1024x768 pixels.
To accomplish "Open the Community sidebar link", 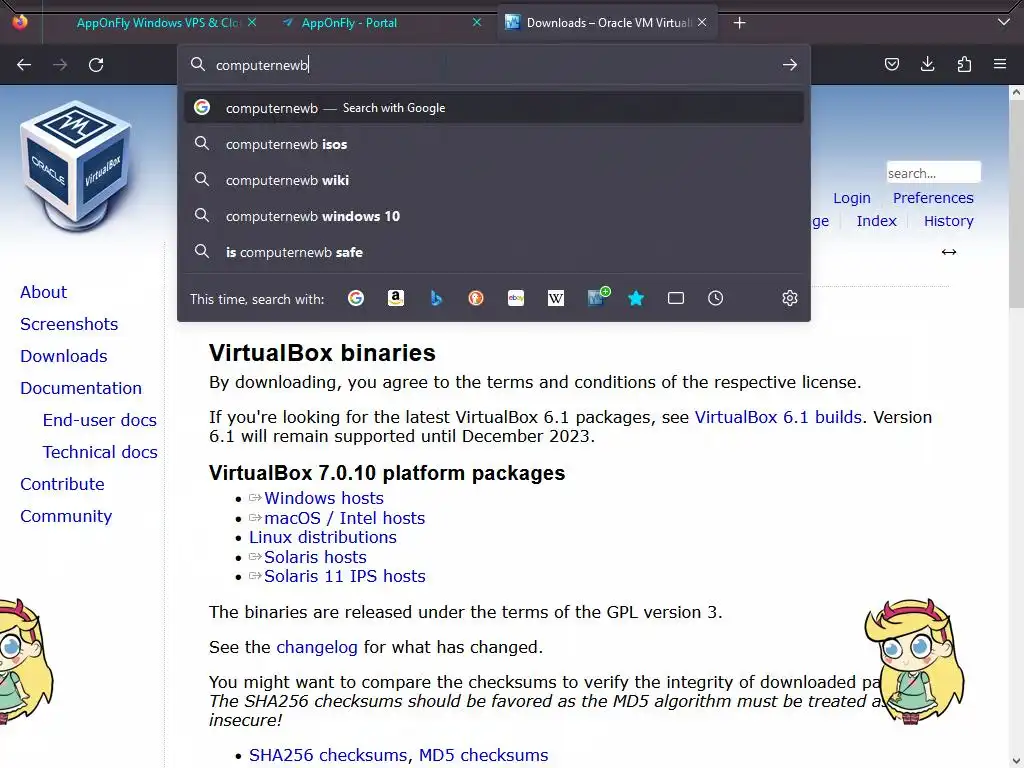I will [x=66, y=516].
